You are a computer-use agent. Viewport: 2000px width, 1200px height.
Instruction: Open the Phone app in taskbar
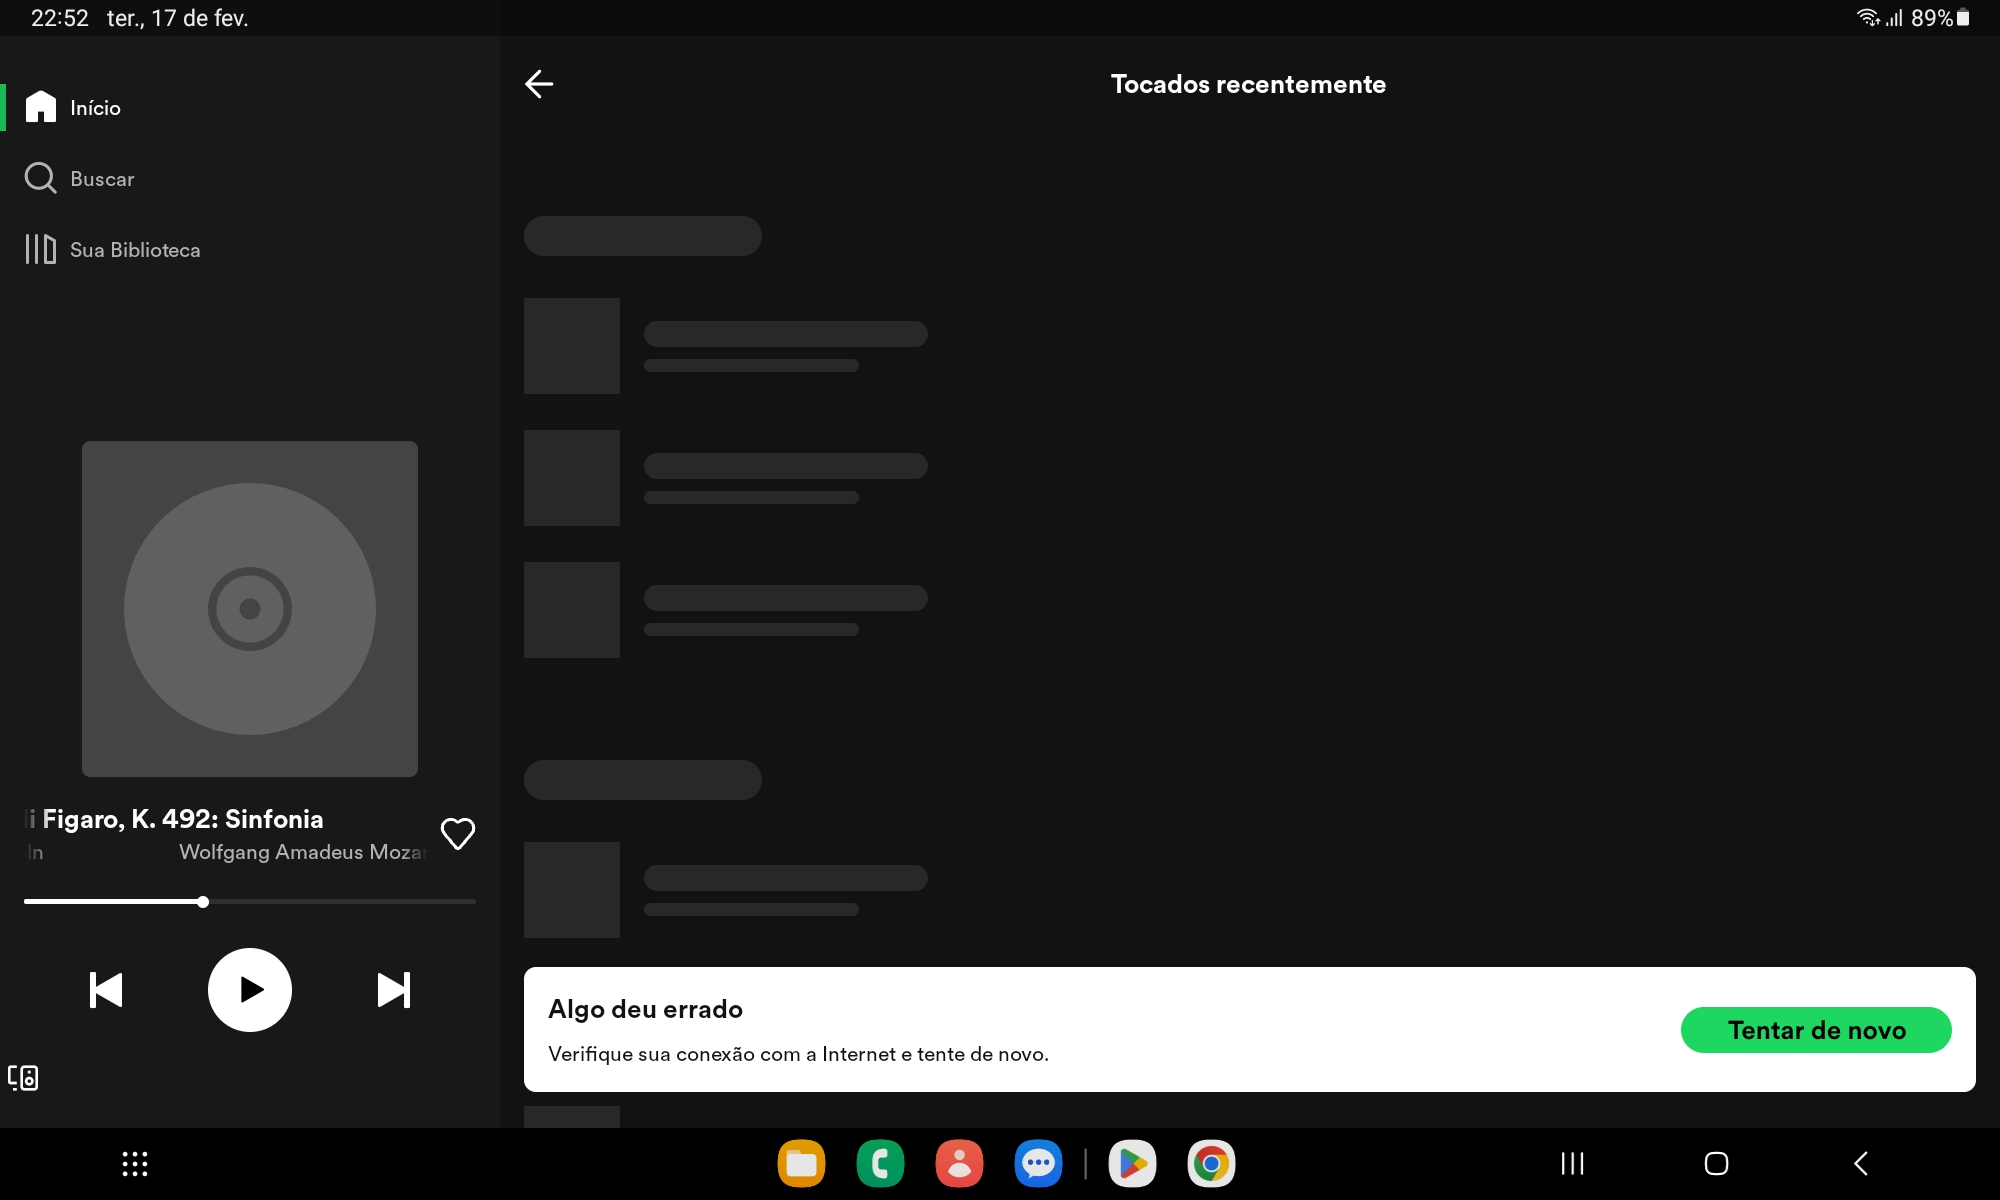point(880,1164)
